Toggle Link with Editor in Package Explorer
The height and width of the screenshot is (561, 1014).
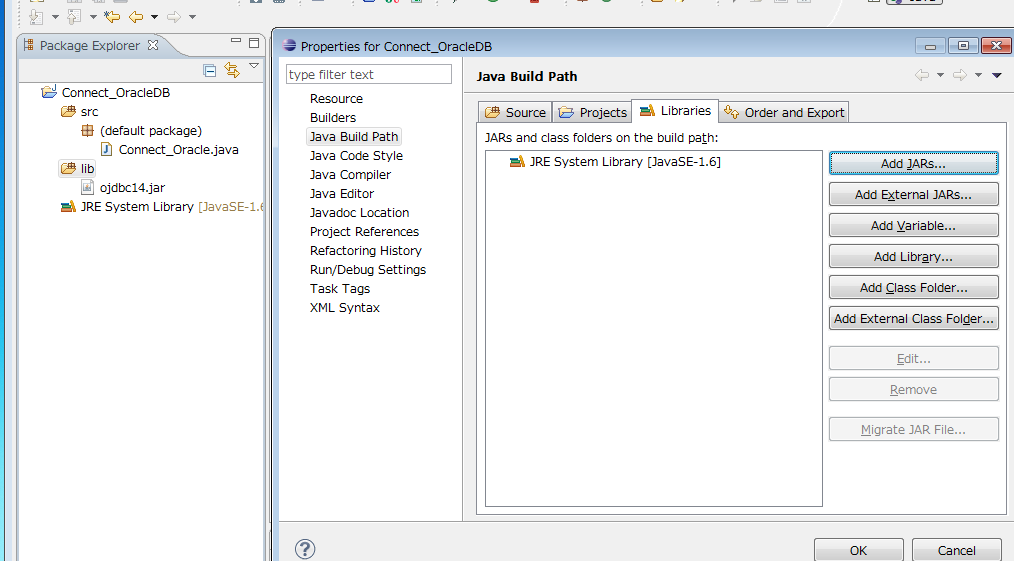point(232,70)
